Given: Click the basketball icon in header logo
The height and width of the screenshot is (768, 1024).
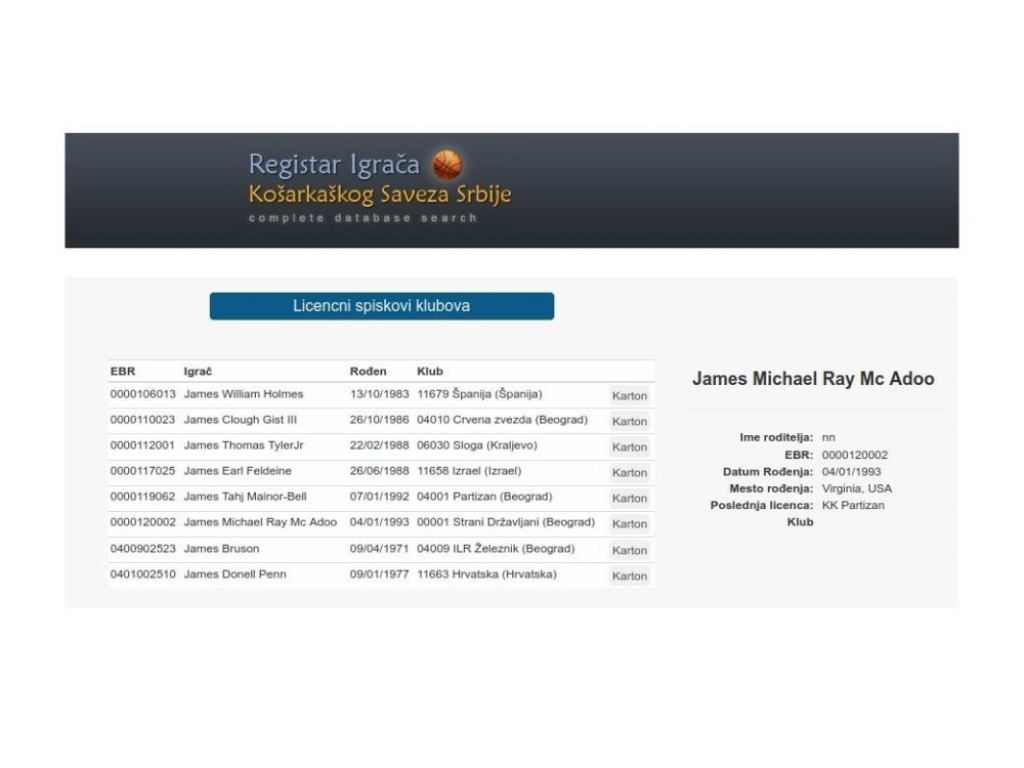Looking at the screenshot, I should point(447,164).
